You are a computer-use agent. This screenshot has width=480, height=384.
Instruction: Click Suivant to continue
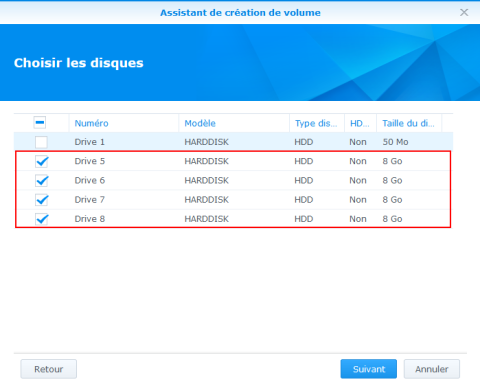point(369,369)
